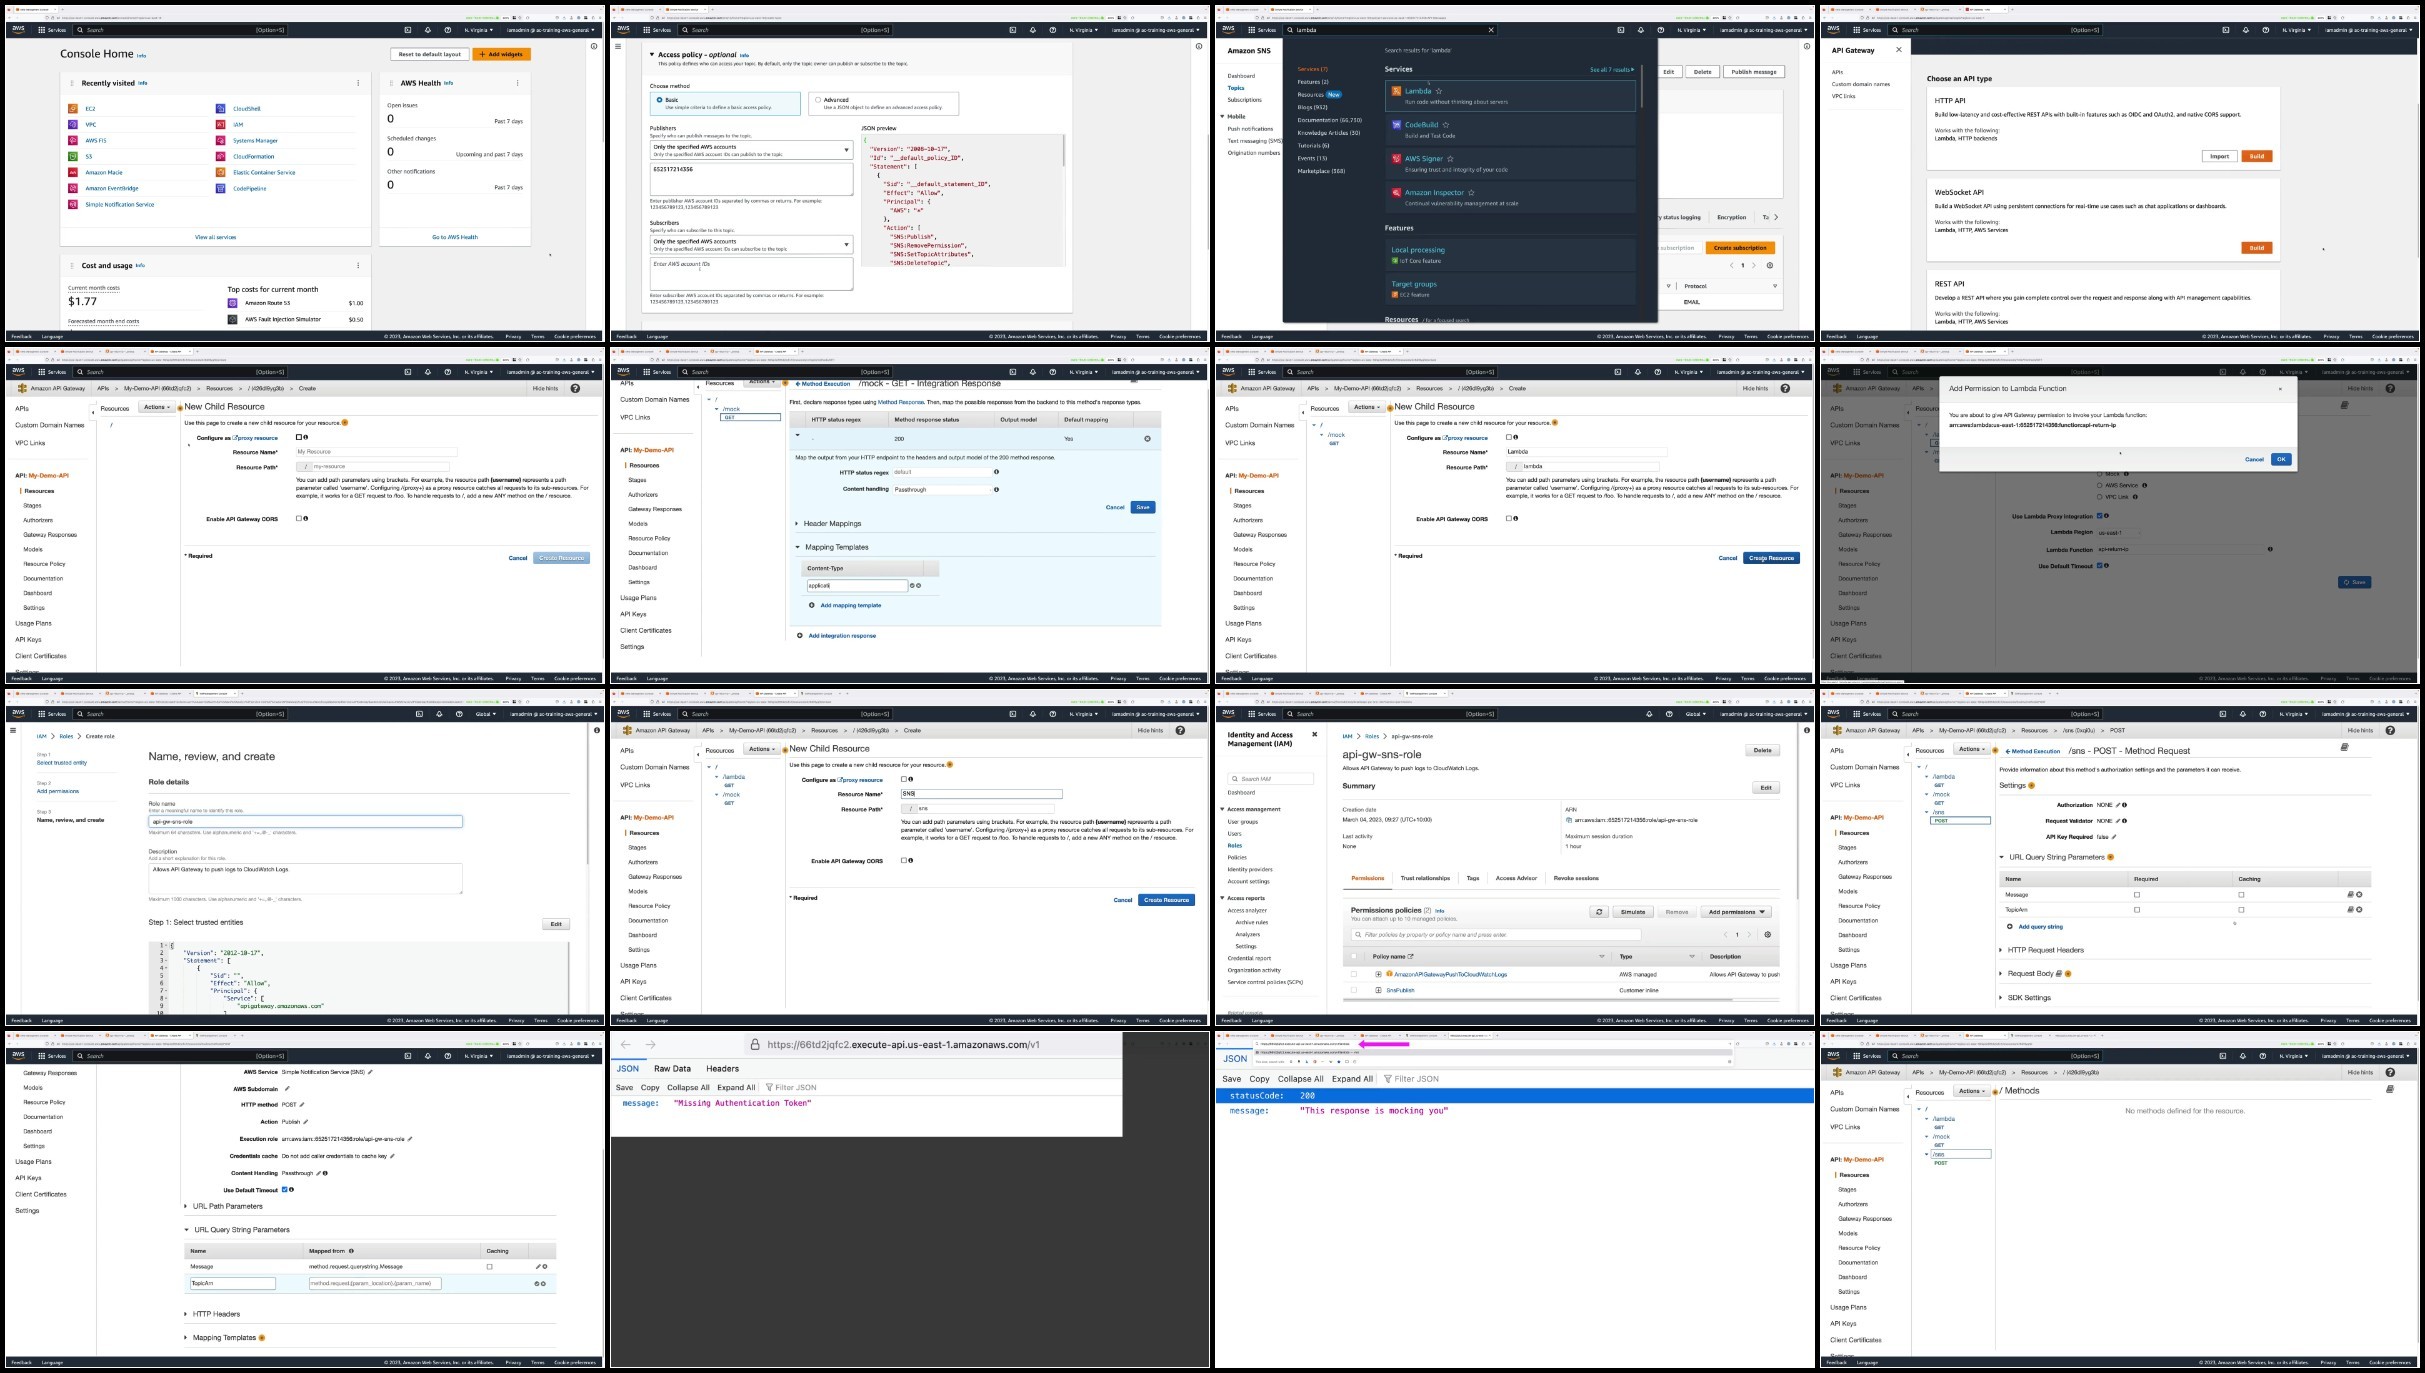2425x1373 pixels.
Task: Click the plus icon beside Add mapping template
Action: click(x=812, y=605)
